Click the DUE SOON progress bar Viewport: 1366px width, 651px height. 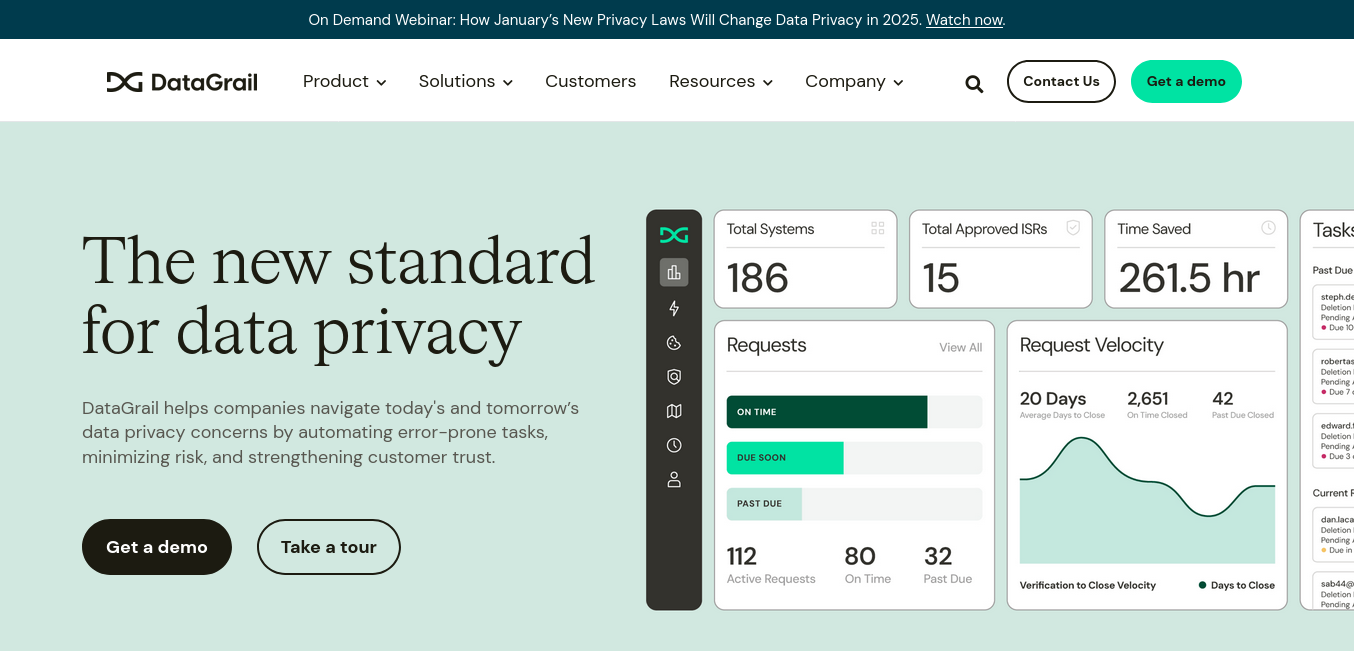(855, 458)
